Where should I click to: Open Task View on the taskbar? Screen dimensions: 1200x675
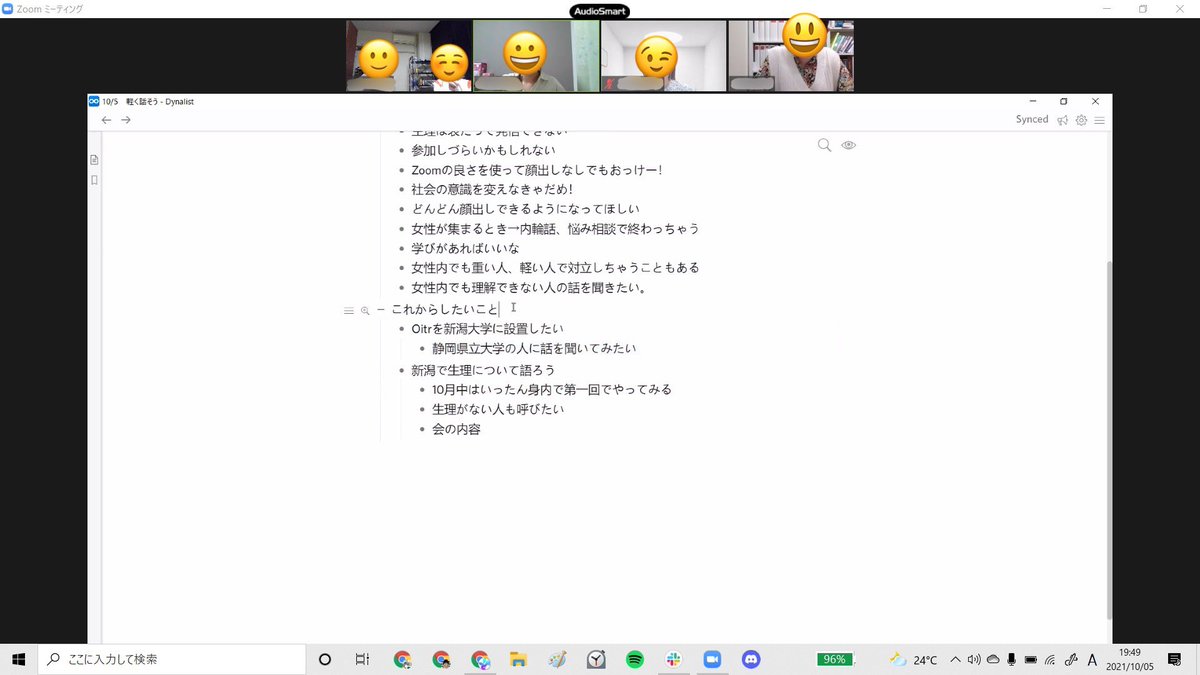coord(362,659)
